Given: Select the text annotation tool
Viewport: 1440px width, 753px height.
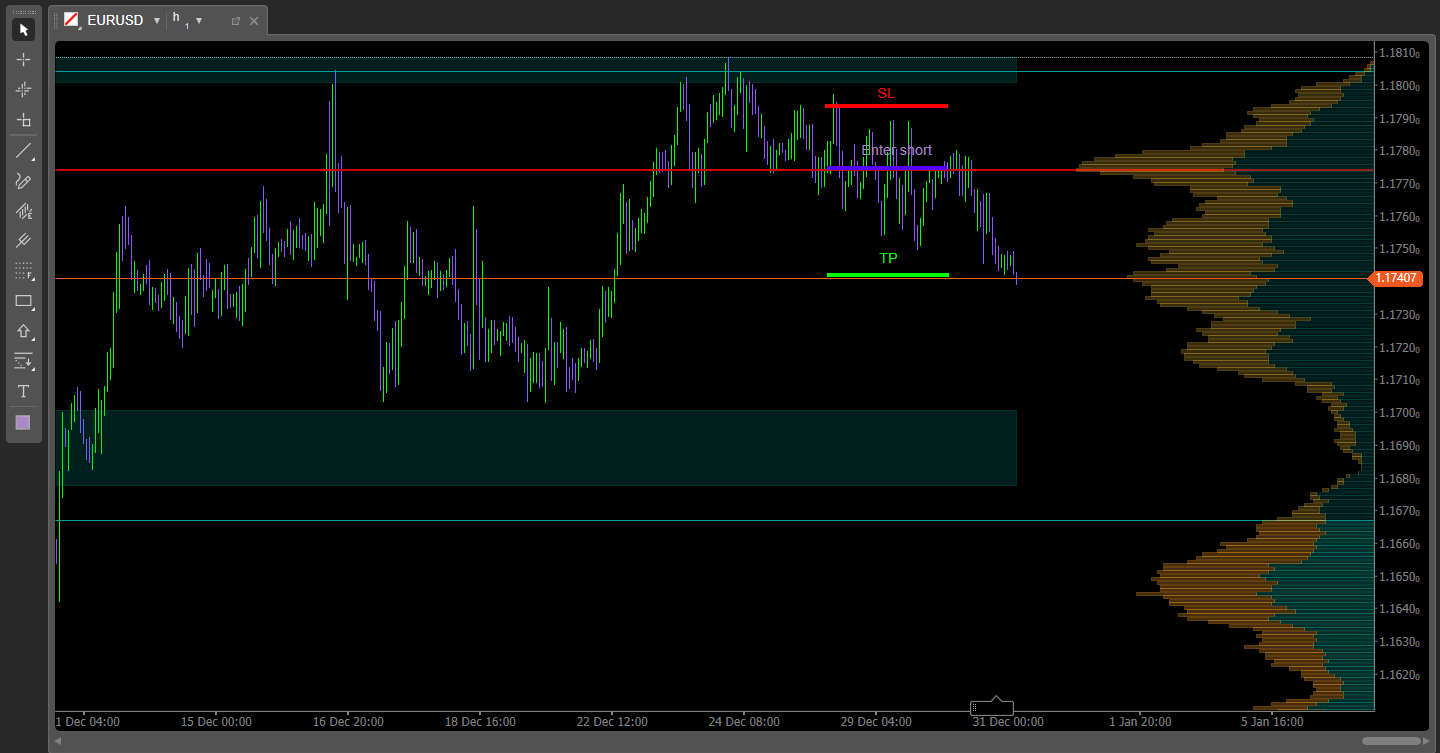Looking at the screenshot, I should [23, 391].
